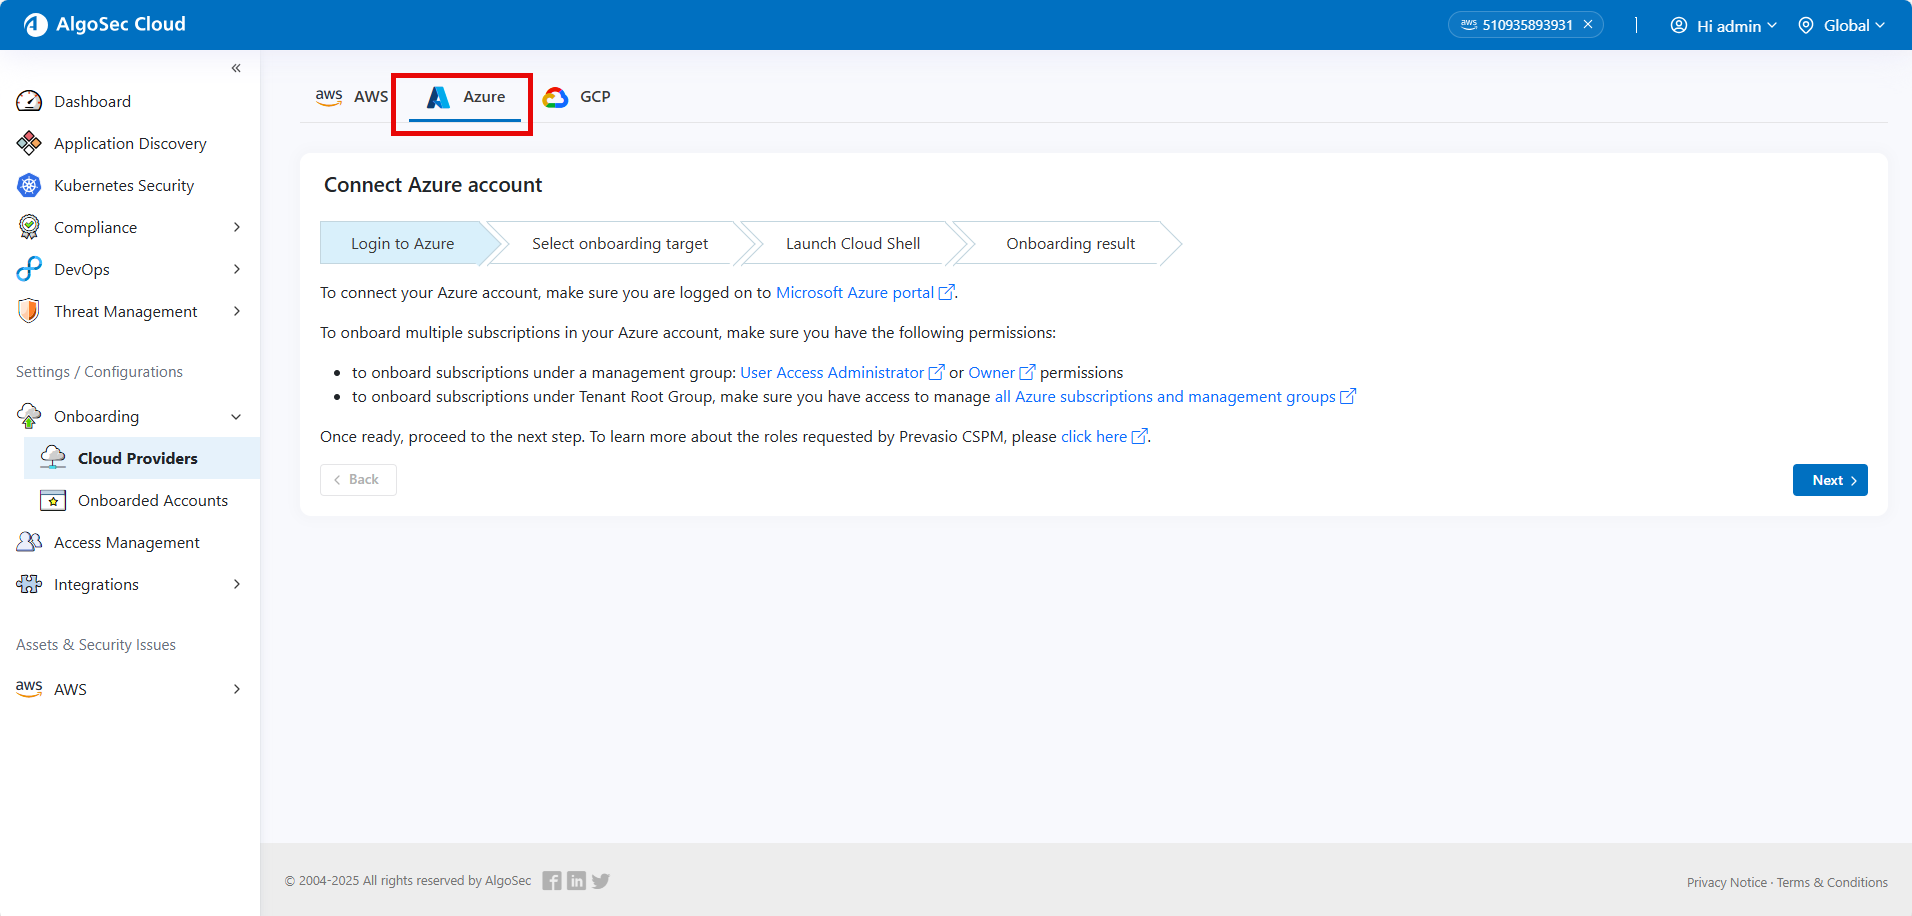This screenshot has height=916, width=1912.
Task: Expand the AWS assets submenu chevron
Action: pyautogui.click(x=237, y=689)
